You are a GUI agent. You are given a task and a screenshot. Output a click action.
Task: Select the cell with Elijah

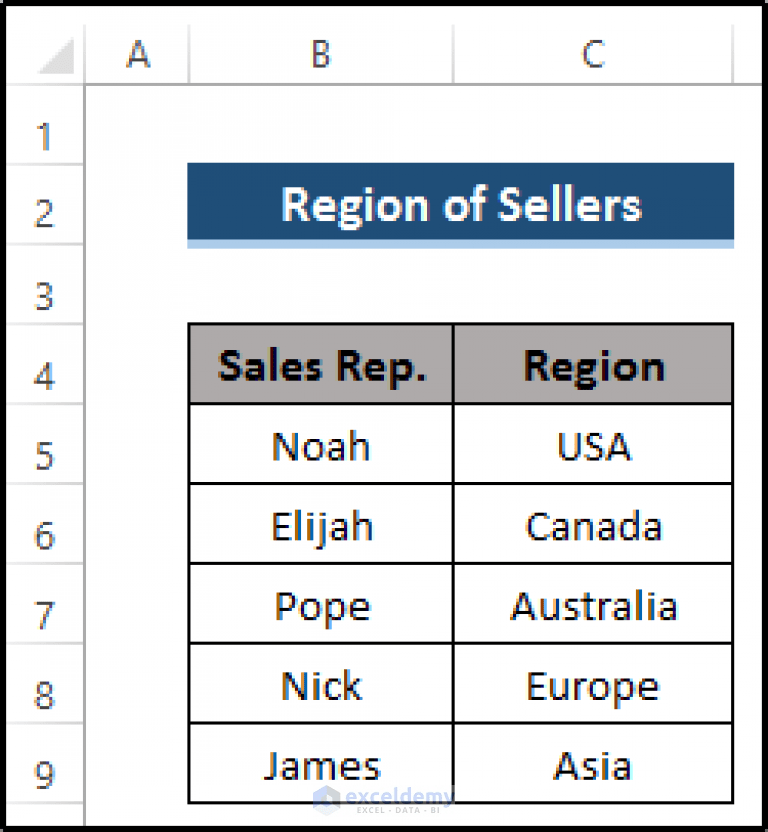[x=319, y=524]
